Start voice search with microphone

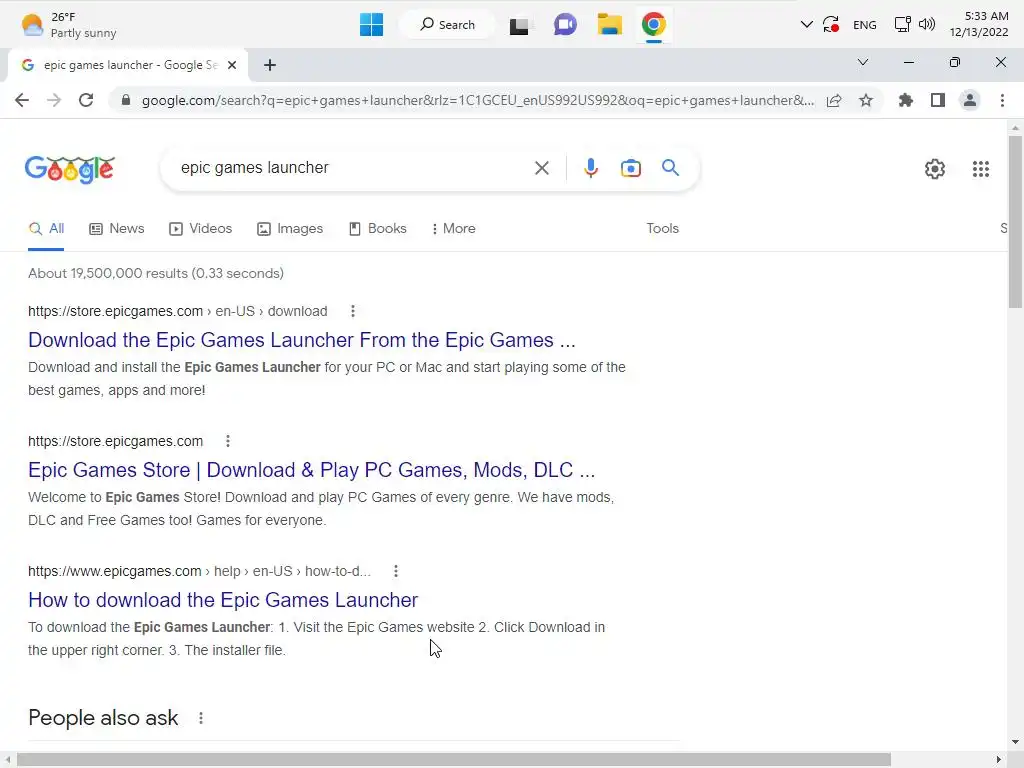click(x=590, y=168)
